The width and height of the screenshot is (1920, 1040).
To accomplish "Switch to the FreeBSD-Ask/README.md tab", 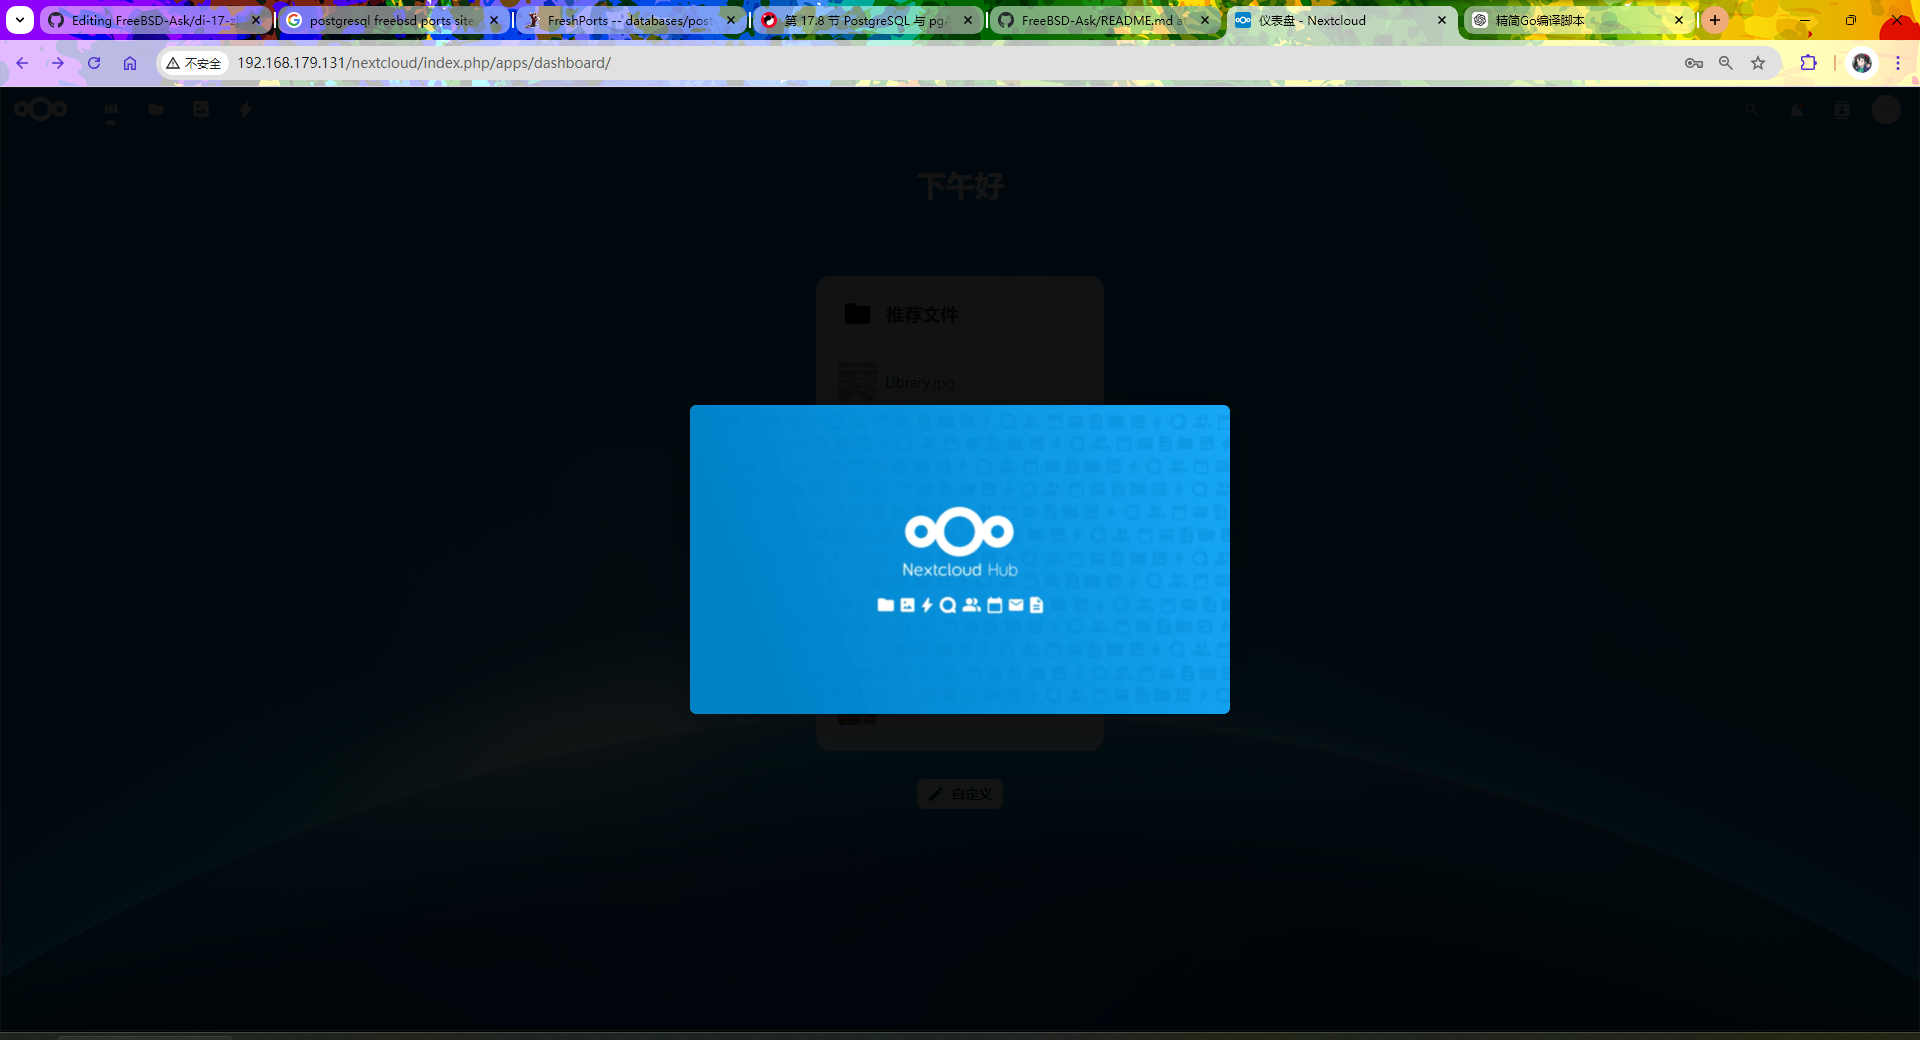I will [x=1104, y=20].
